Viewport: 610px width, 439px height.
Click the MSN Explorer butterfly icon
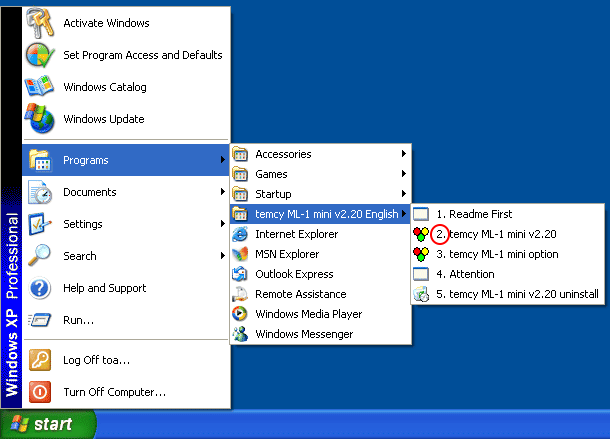coord(240,254)
